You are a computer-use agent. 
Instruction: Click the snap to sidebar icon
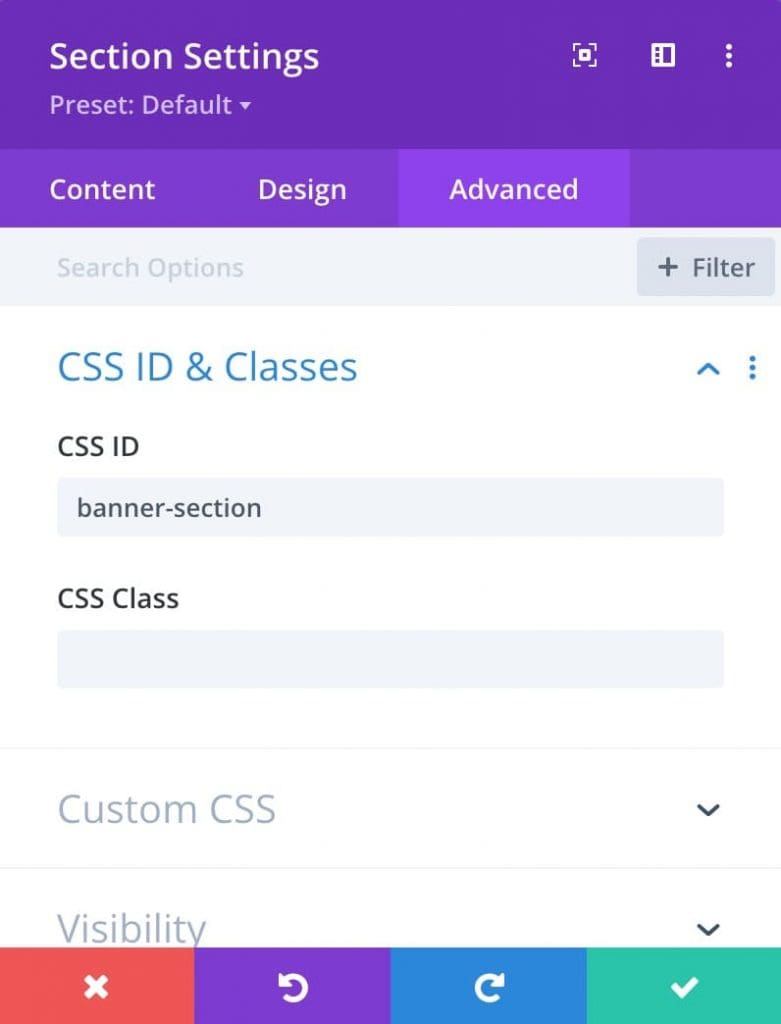pos(662,56)
